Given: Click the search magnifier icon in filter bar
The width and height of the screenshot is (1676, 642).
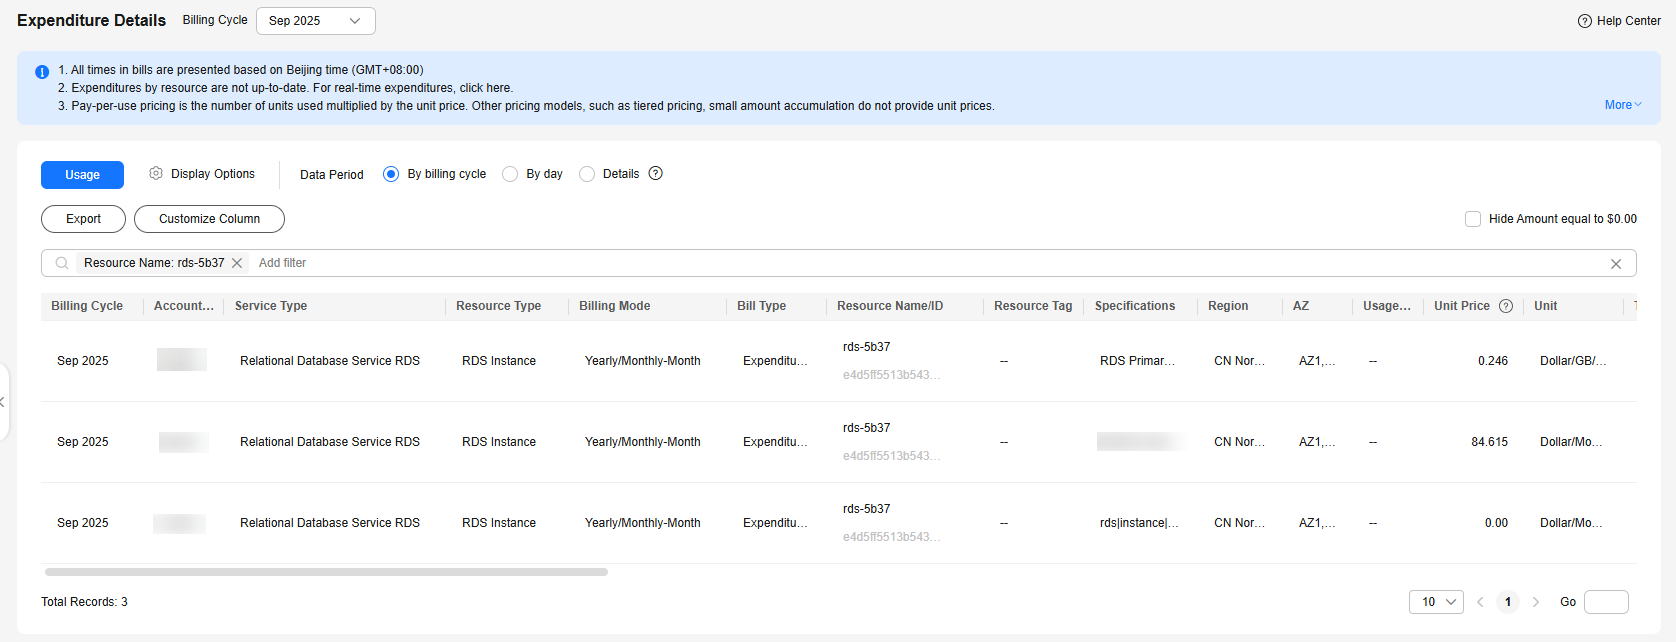Looking at the screenshot, I should coord(62,263).
